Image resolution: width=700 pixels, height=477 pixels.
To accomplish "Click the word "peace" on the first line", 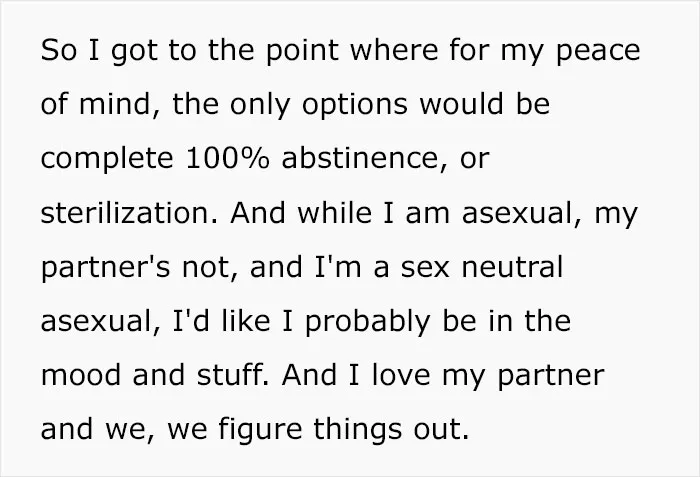I will (598, 52).
